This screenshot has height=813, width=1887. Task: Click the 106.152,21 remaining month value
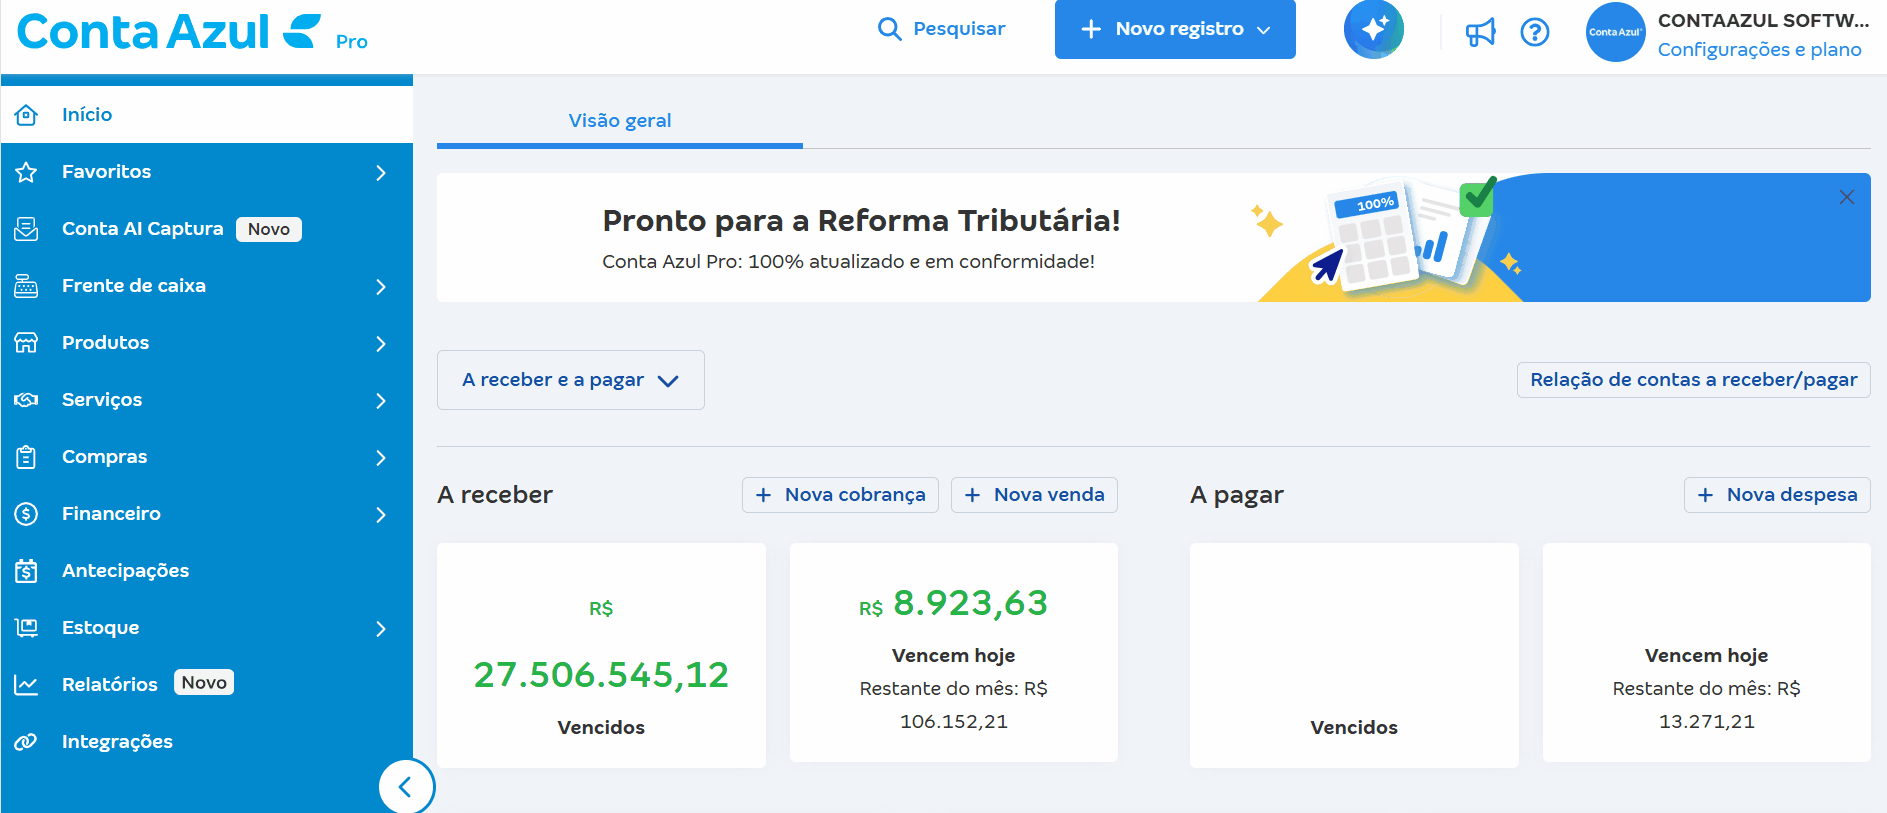(954, 722)
